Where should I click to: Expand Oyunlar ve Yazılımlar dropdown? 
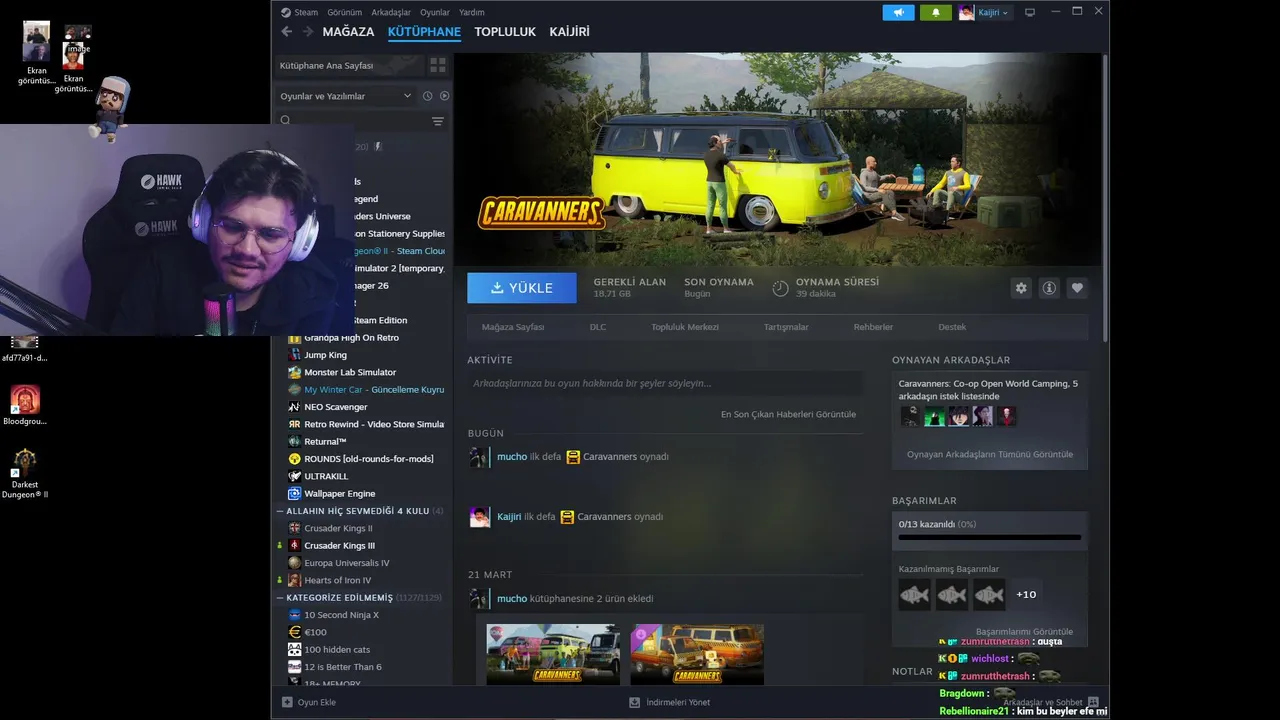point(346,96)
